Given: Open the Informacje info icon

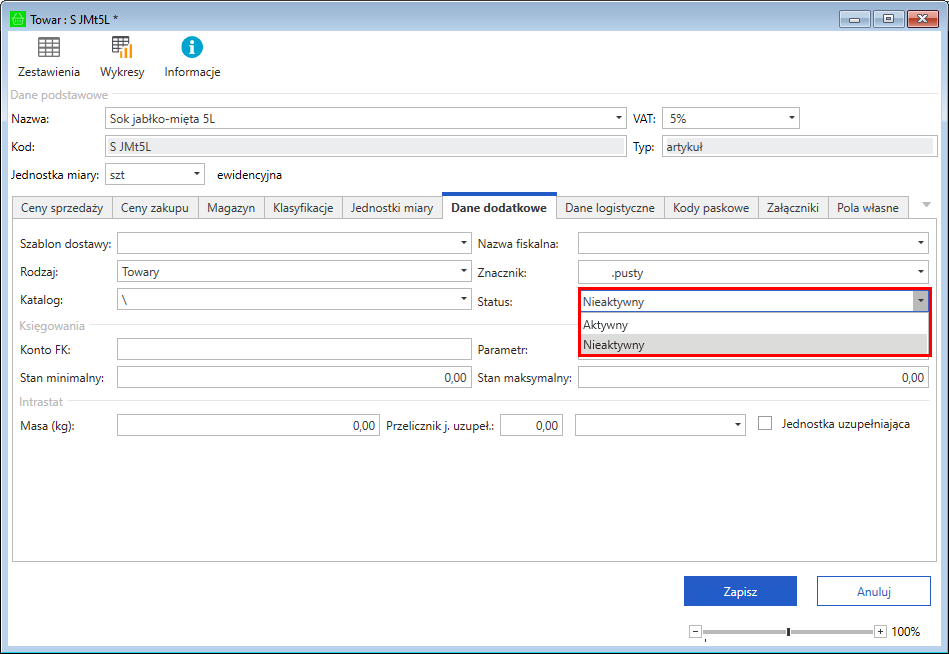Looking at the screenshot, I should point(192,47).
